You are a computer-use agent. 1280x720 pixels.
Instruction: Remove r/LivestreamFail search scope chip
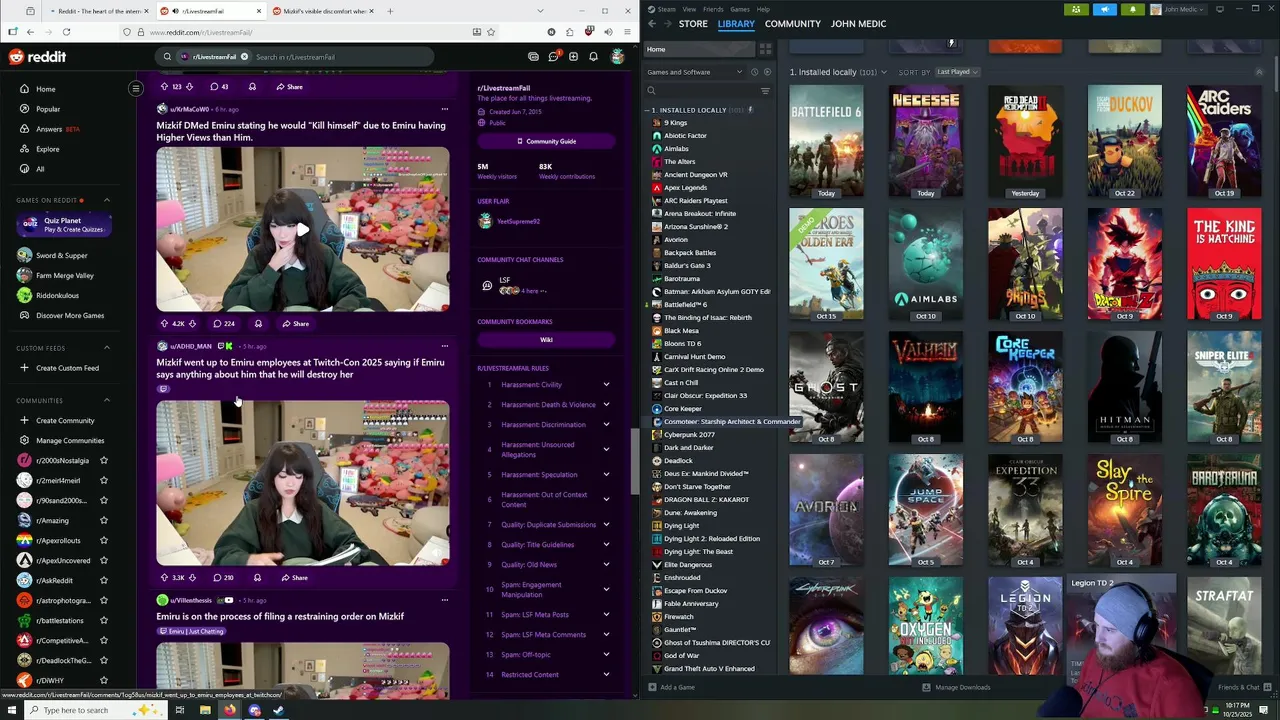tap(244, 57)
